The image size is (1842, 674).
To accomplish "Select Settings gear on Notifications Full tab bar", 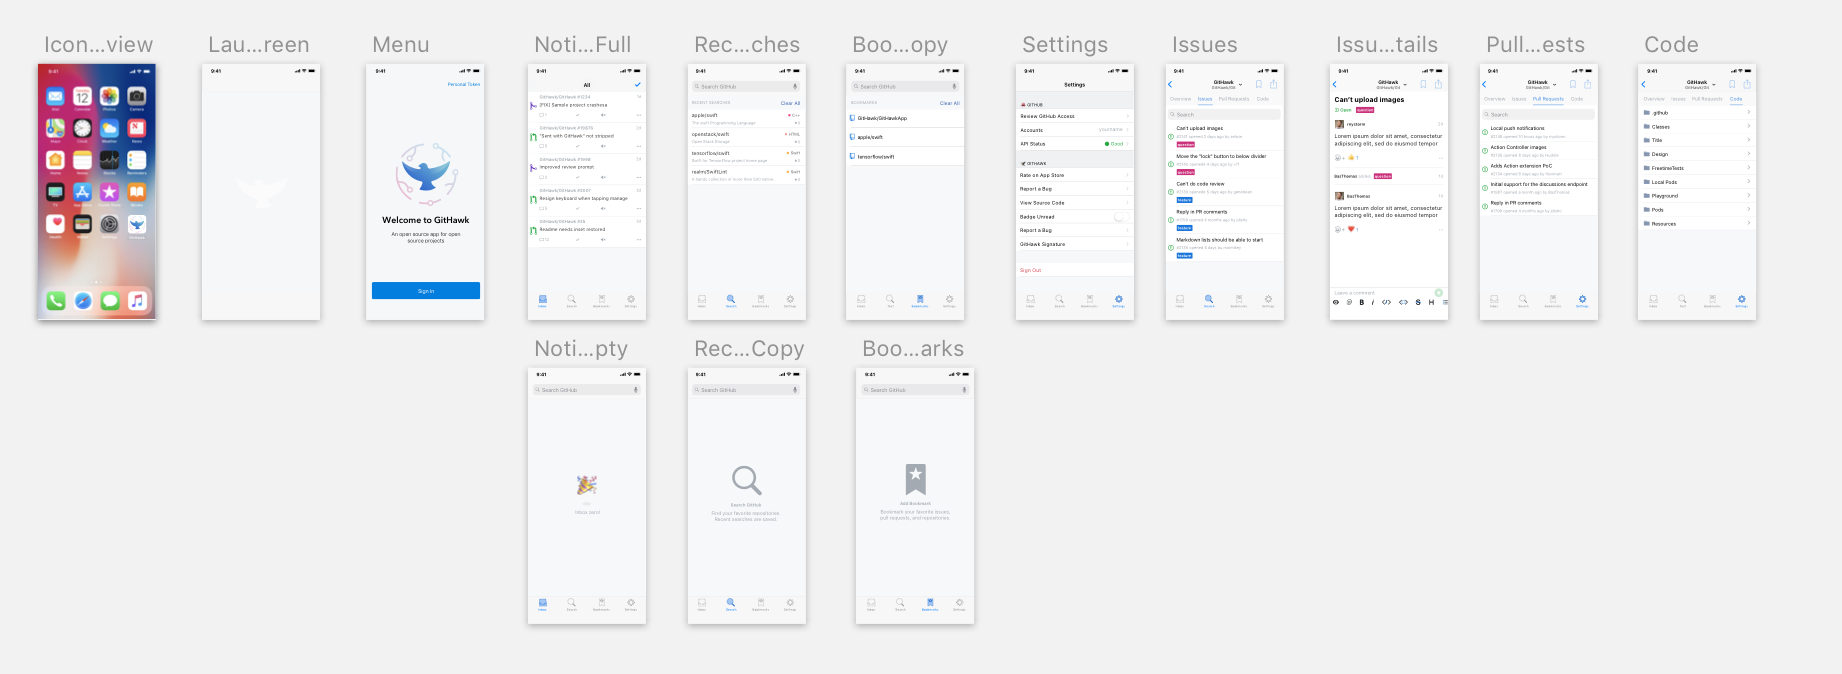I will click(x=631, y=300).
